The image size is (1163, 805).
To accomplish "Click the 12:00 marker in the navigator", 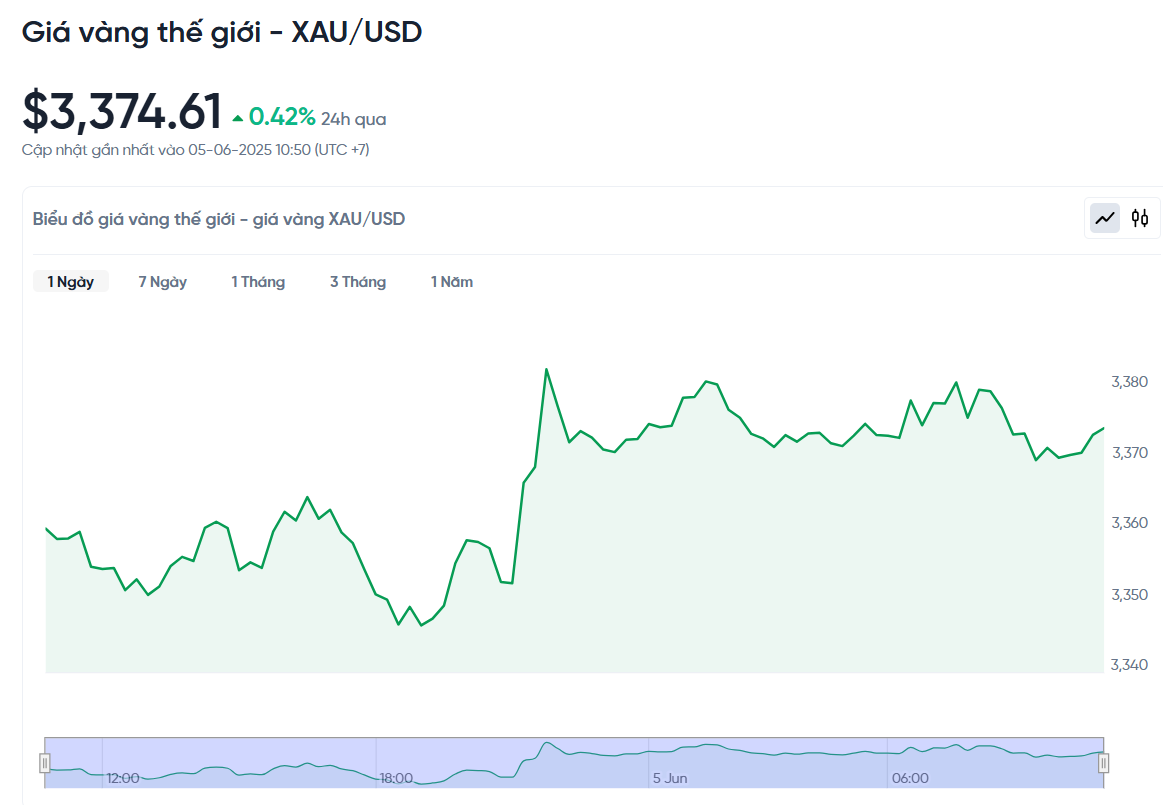I will point(123,778).
